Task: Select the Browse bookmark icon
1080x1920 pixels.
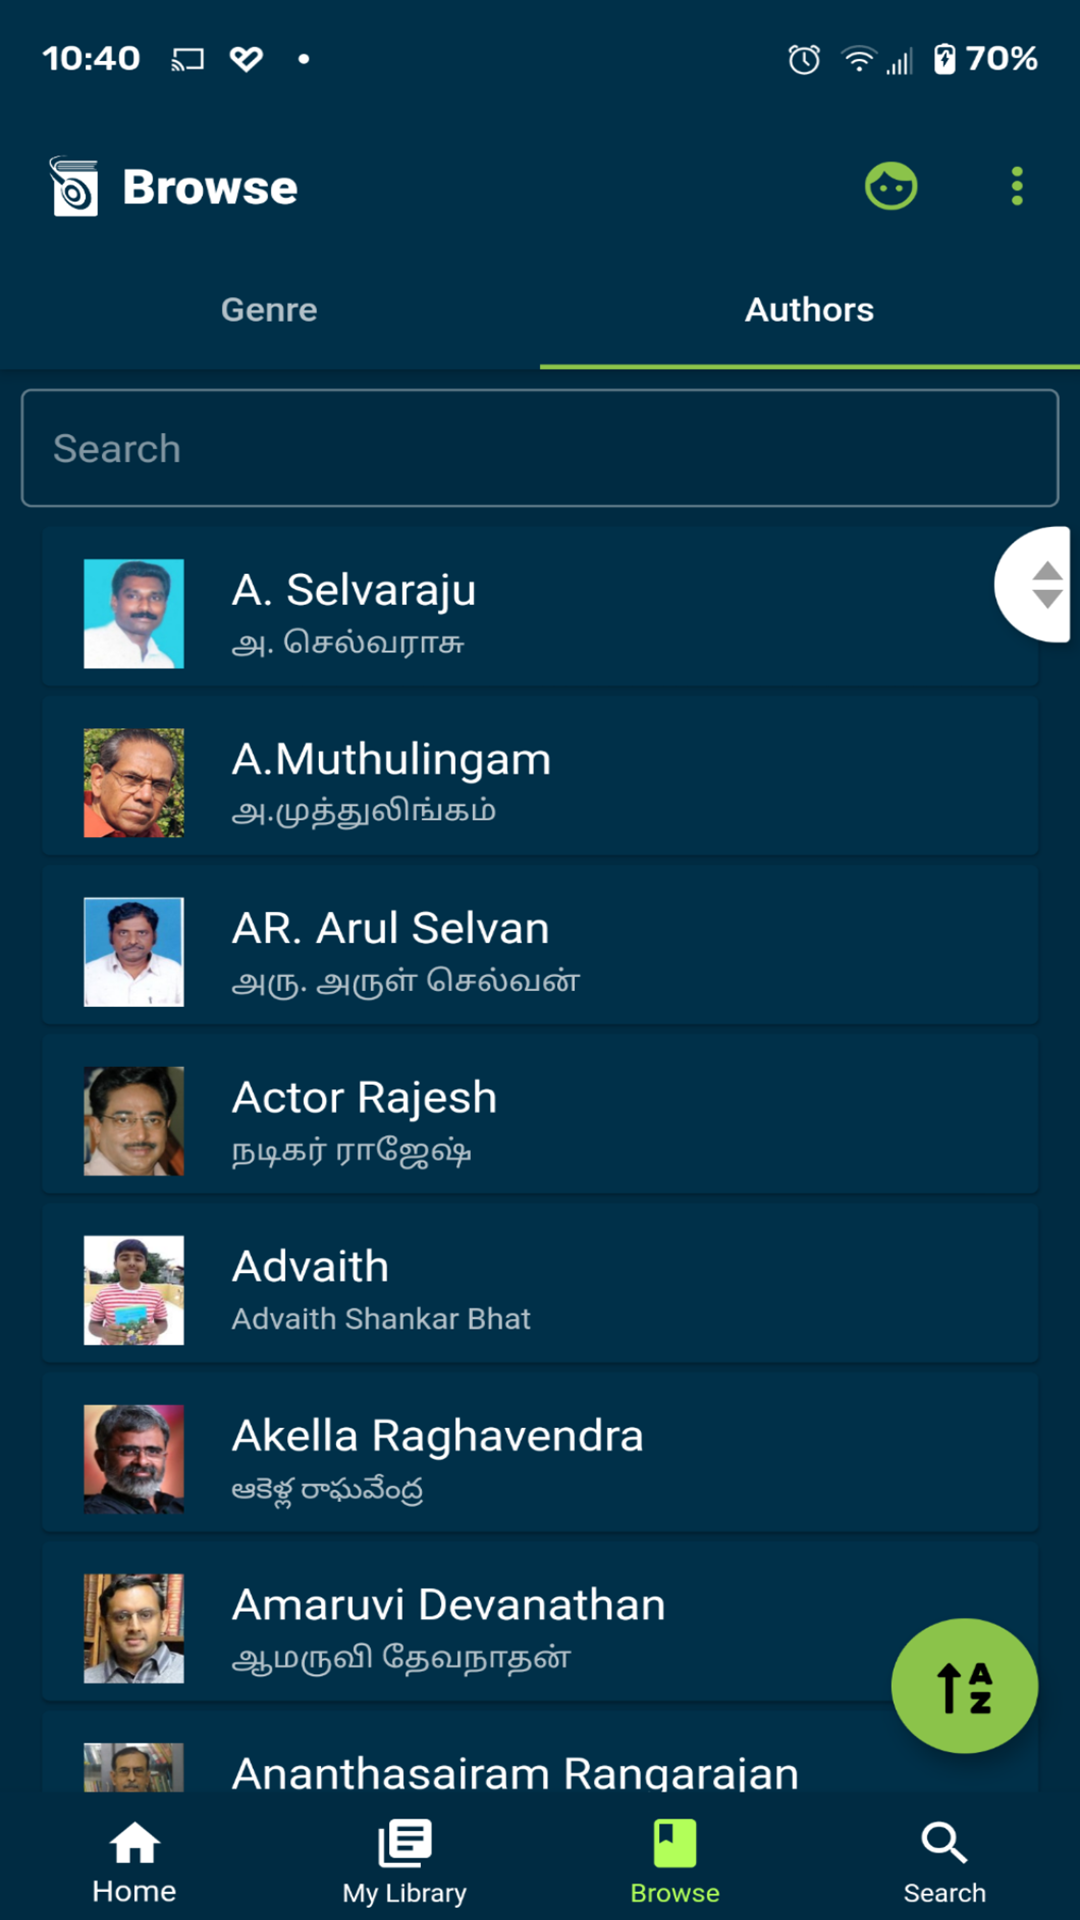Action: coord(674,1844)
